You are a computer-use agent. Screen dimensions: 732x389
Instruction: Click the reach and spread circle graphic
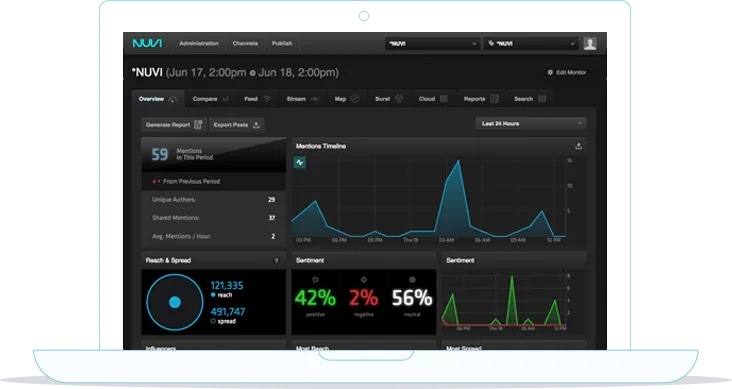[175, 302]
